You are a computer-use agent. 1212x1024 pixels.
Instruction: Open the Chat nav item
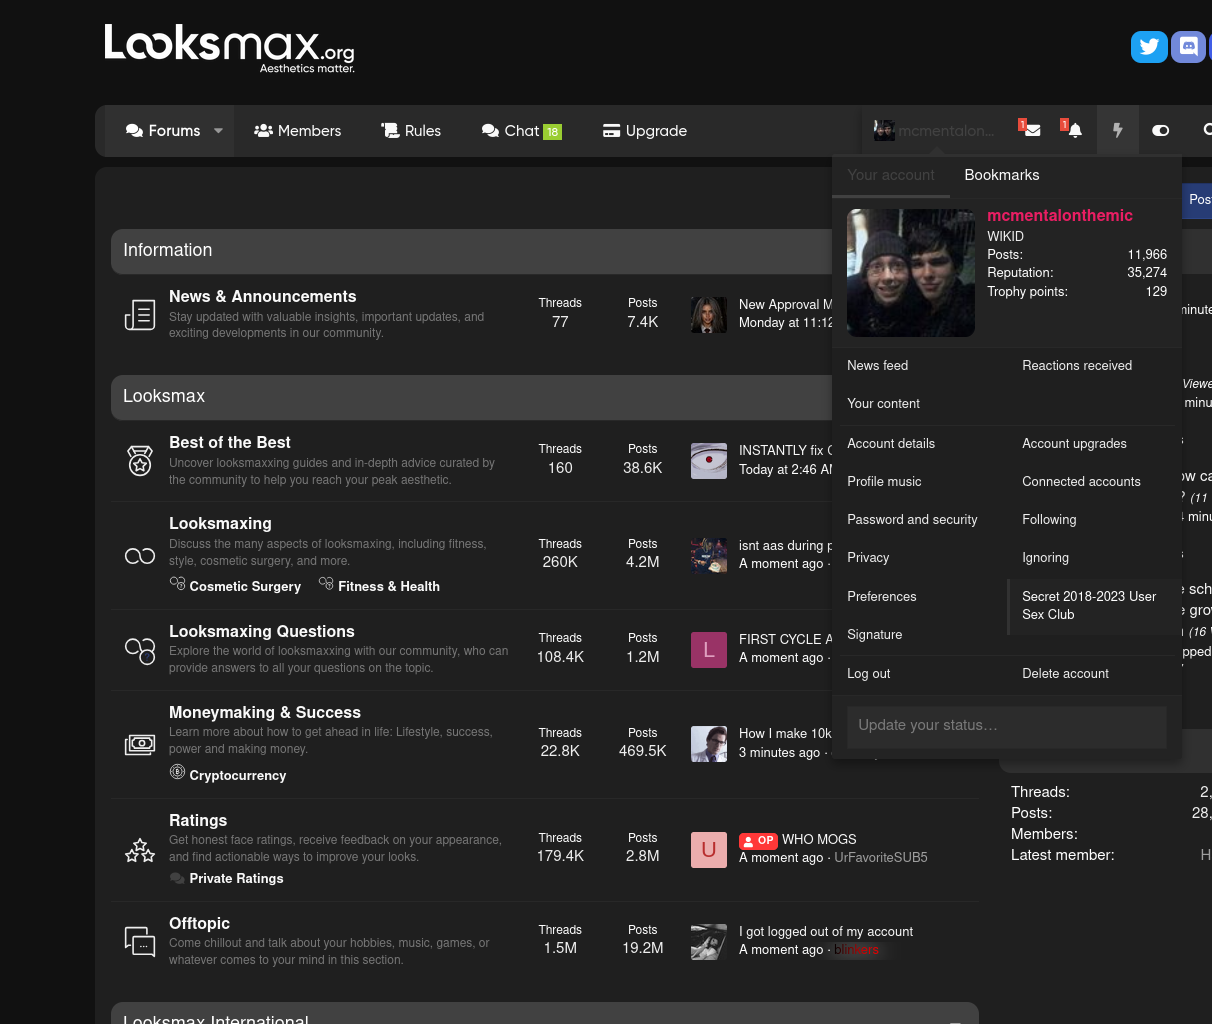[521, 131]
